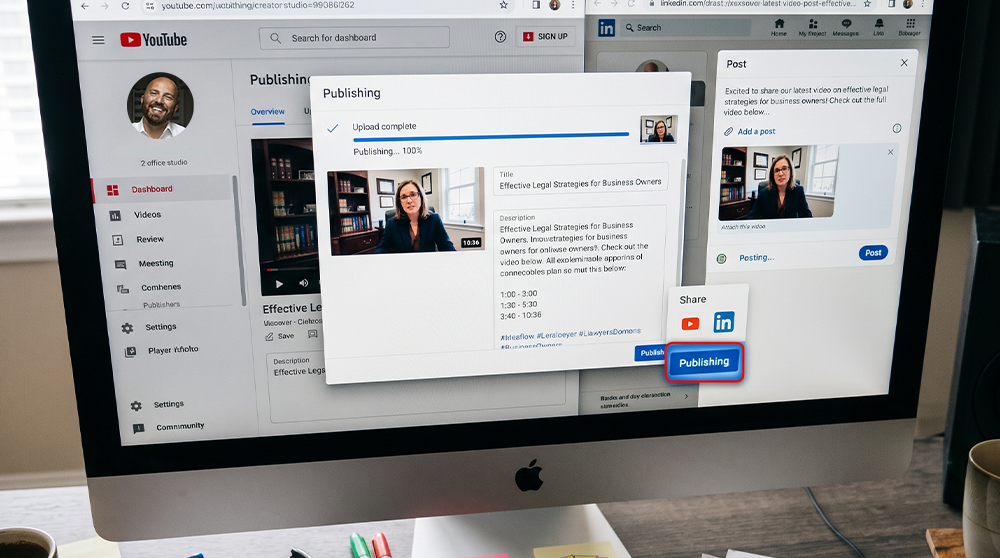Click the blue Post button
1000x558 pixels.
(873, 253)
